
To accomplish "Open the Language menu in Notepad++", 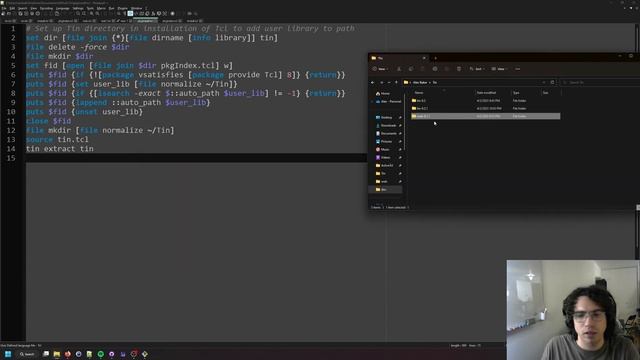I will pyautogui.click(x=62, y=8).
